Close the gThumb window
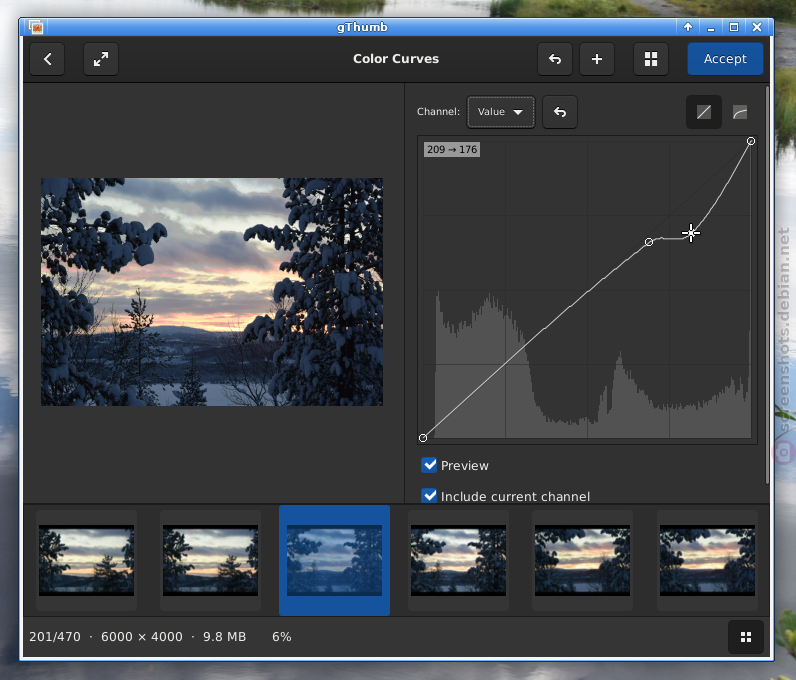 757,27
